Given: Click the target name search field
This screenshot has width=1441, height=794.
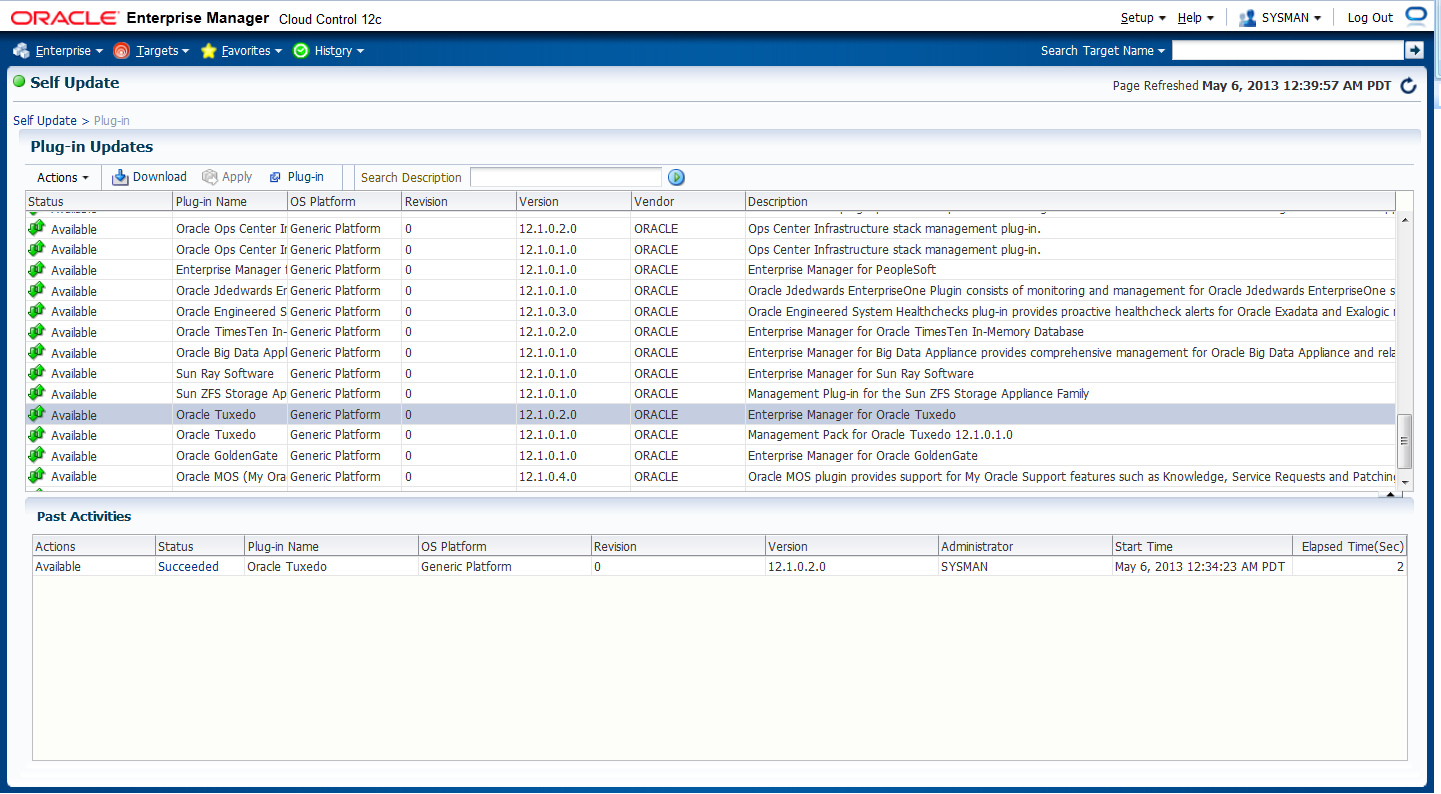Looking at the screenshot, I should [1288, 50].
